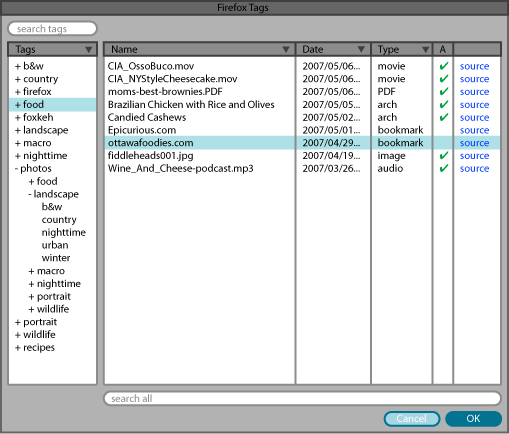
Task: Open source link for ottawafoodies.com
Action: [474, 143]
